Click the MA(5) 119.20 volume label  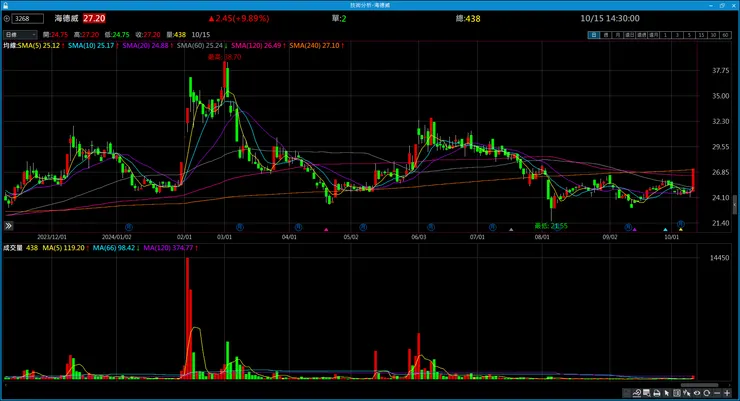click(66, 248)
